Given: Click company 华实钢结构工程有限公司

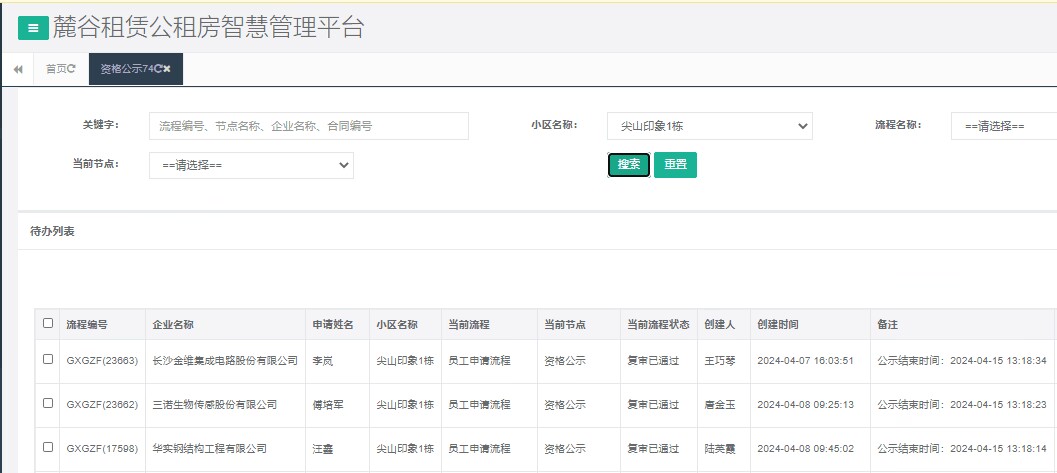Looking at the screenshot, I should (x=210, y=449).
